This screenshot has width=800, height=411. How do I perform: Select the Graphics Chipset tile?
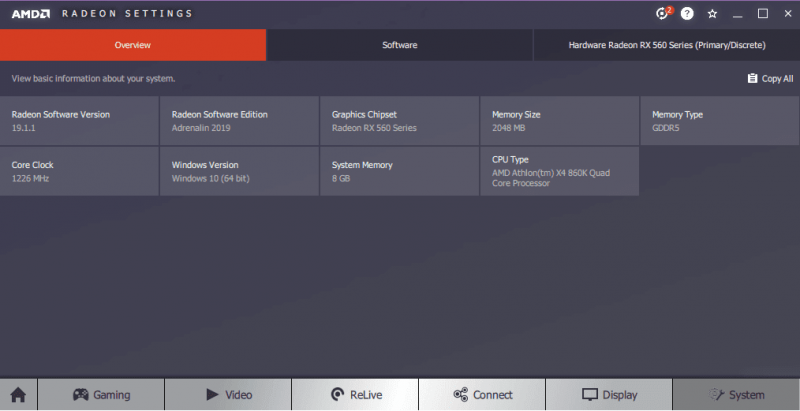(399, 121)
